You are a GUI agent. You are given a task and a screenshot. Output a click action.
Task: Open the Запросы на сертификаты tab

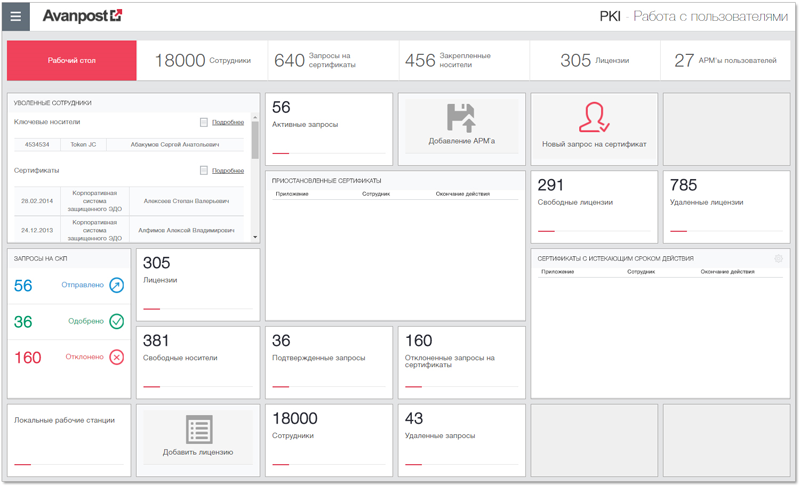click(333, 61)
